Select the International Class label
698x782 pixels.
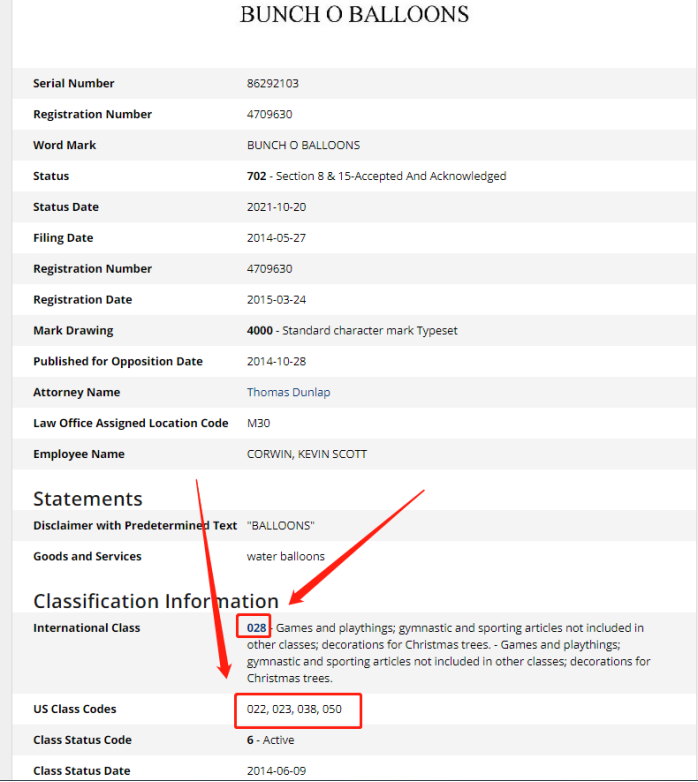pyautogui.click(x=87, y=628)
